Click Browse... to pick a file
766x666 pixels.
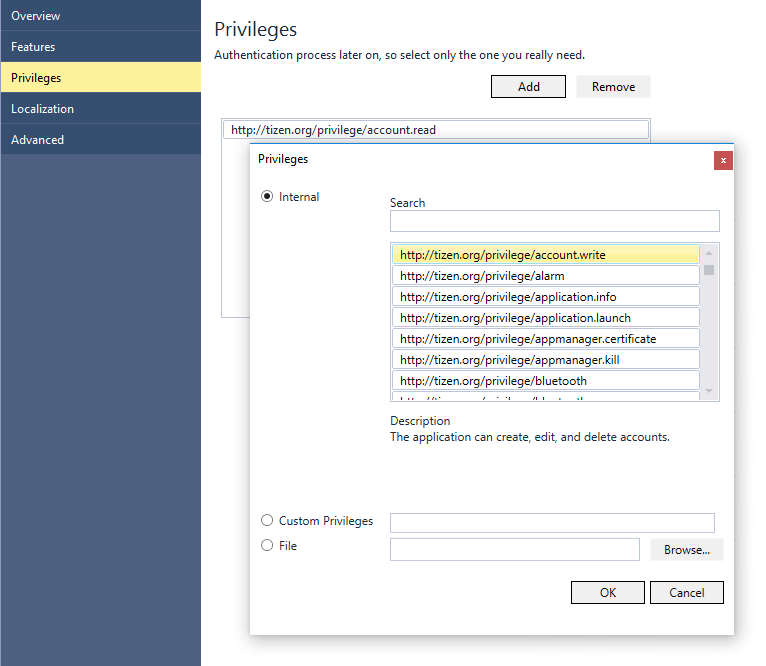[686, 550]
